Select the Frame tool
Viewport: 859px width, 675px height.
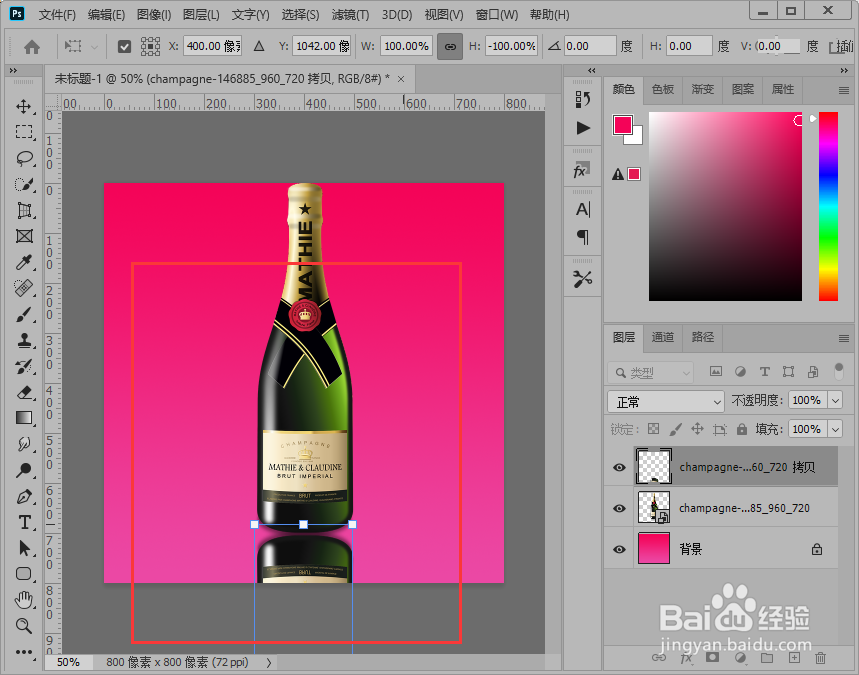(x=24, y=236)
